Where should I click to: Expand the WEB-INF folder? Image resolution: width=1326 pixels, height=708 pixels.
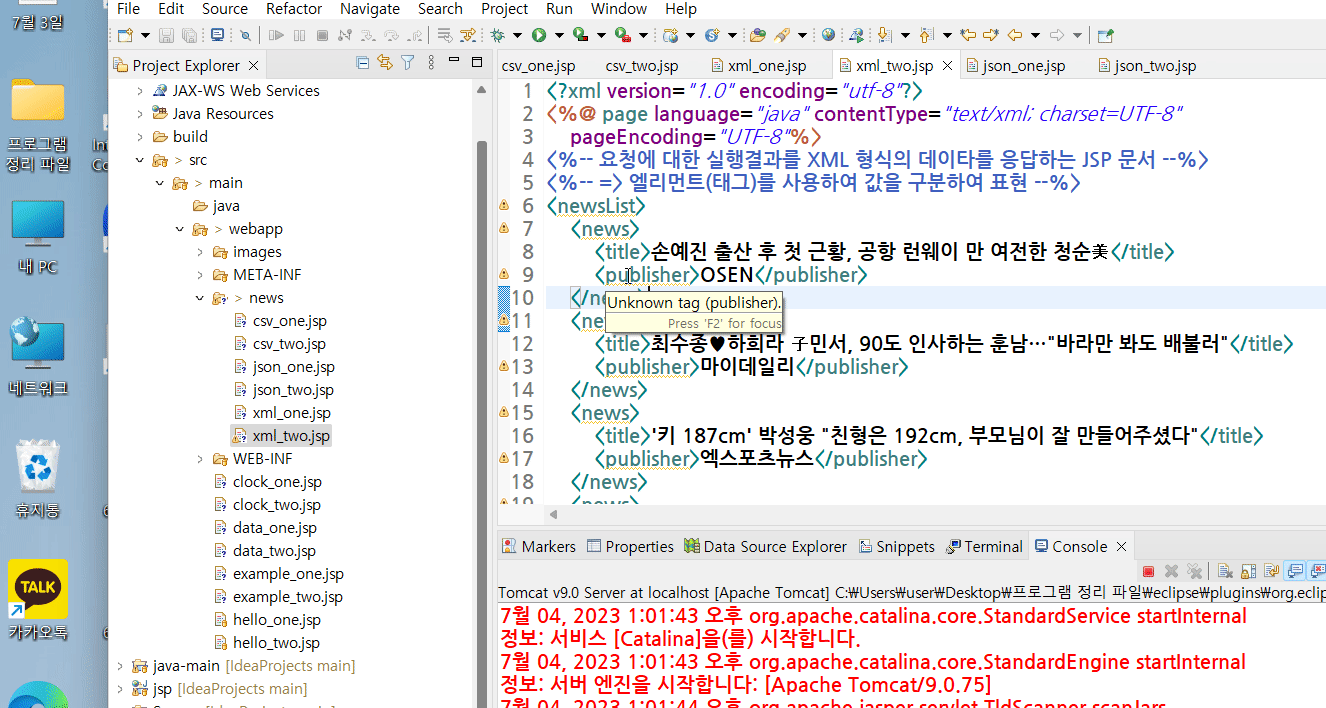tap(200, 459)
